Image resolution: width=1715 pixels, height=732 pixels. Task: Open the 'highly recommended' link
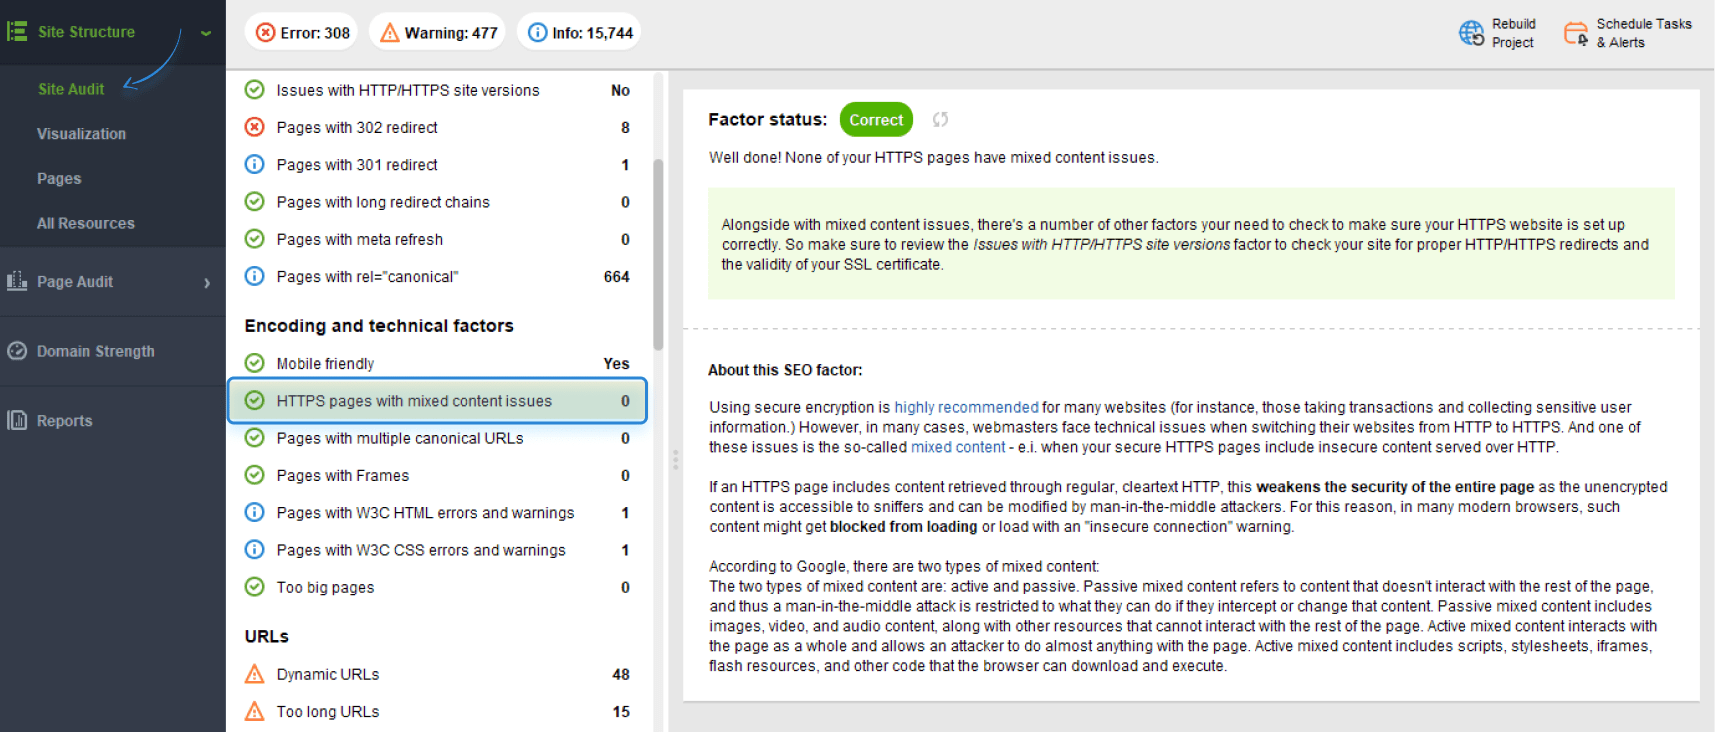click(x=966, y=407)
